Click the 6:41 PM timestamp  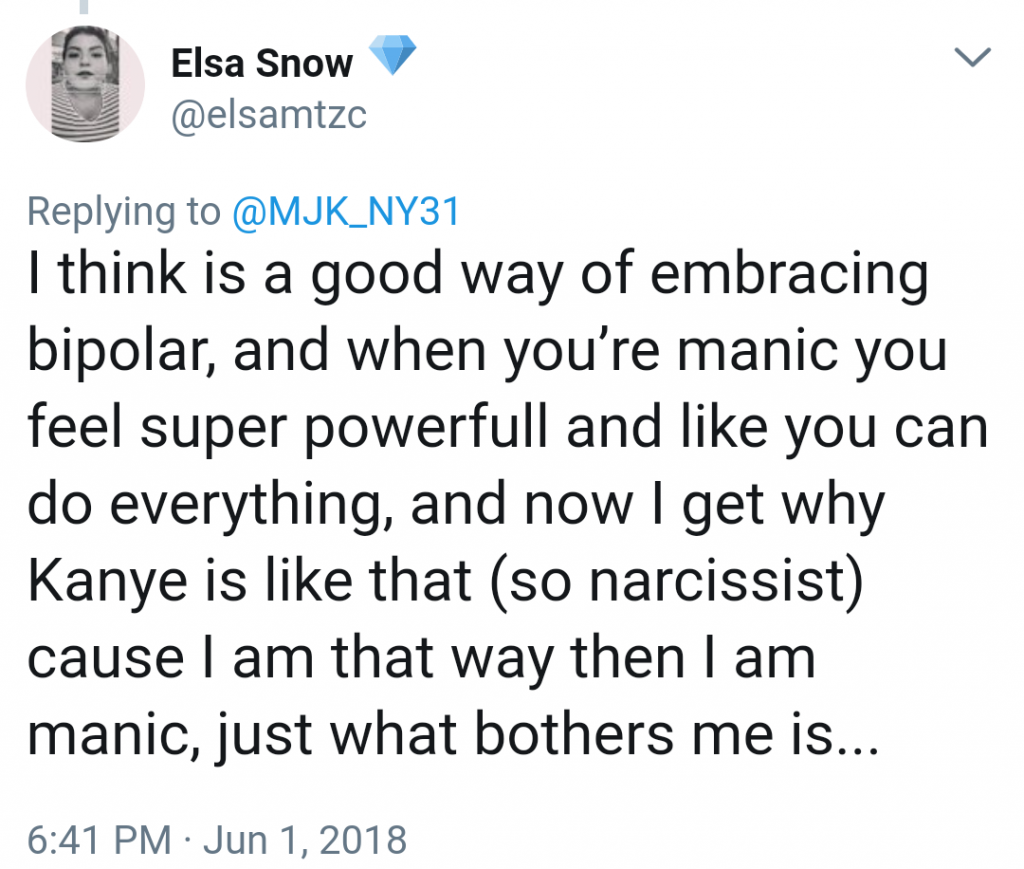pyautogui.click(x=98, y=839)
